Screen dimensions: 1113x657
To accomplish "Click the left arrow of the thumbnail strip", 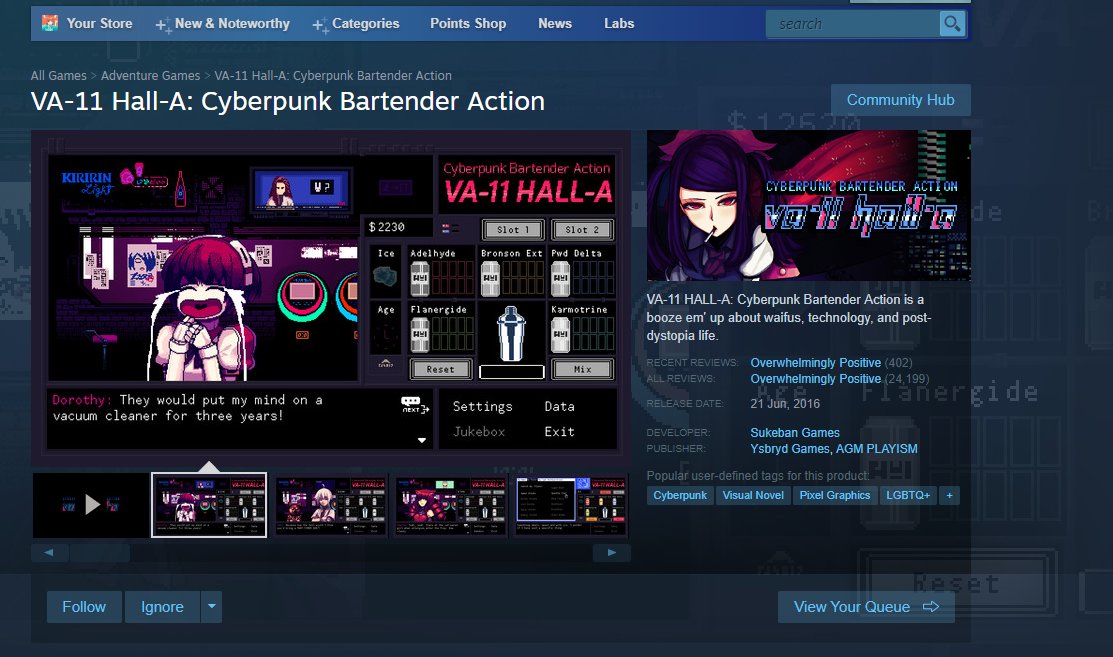I will pos(49,553).
